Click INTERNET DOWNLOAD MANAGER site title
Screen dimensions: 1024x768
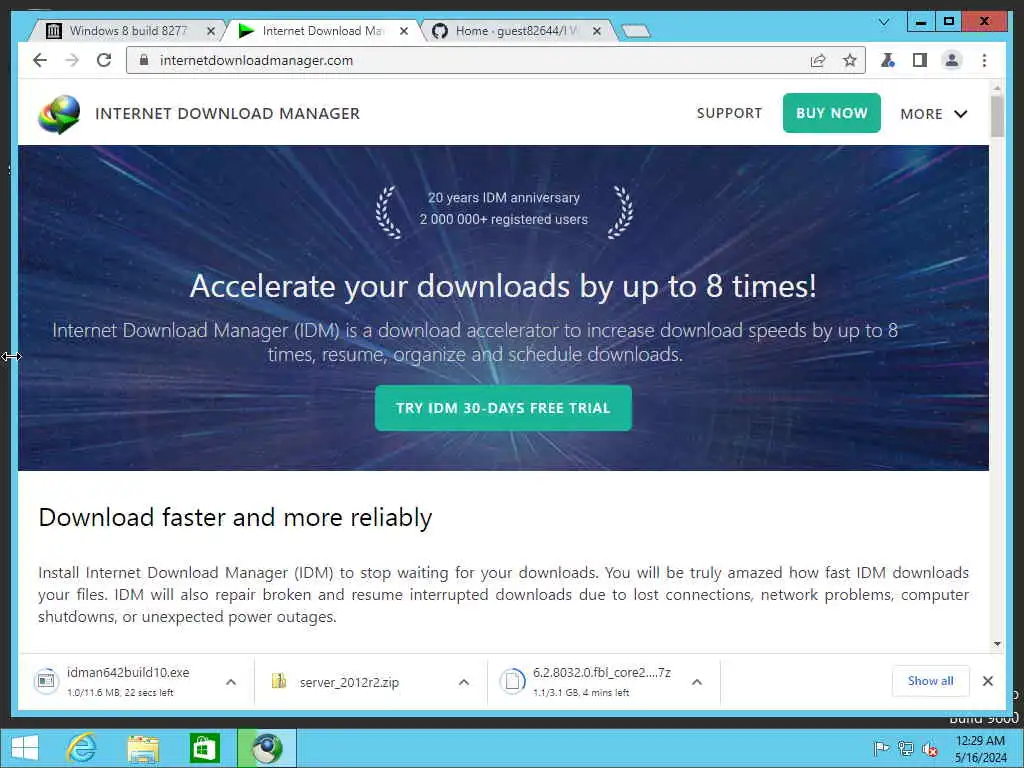[227, 114]
